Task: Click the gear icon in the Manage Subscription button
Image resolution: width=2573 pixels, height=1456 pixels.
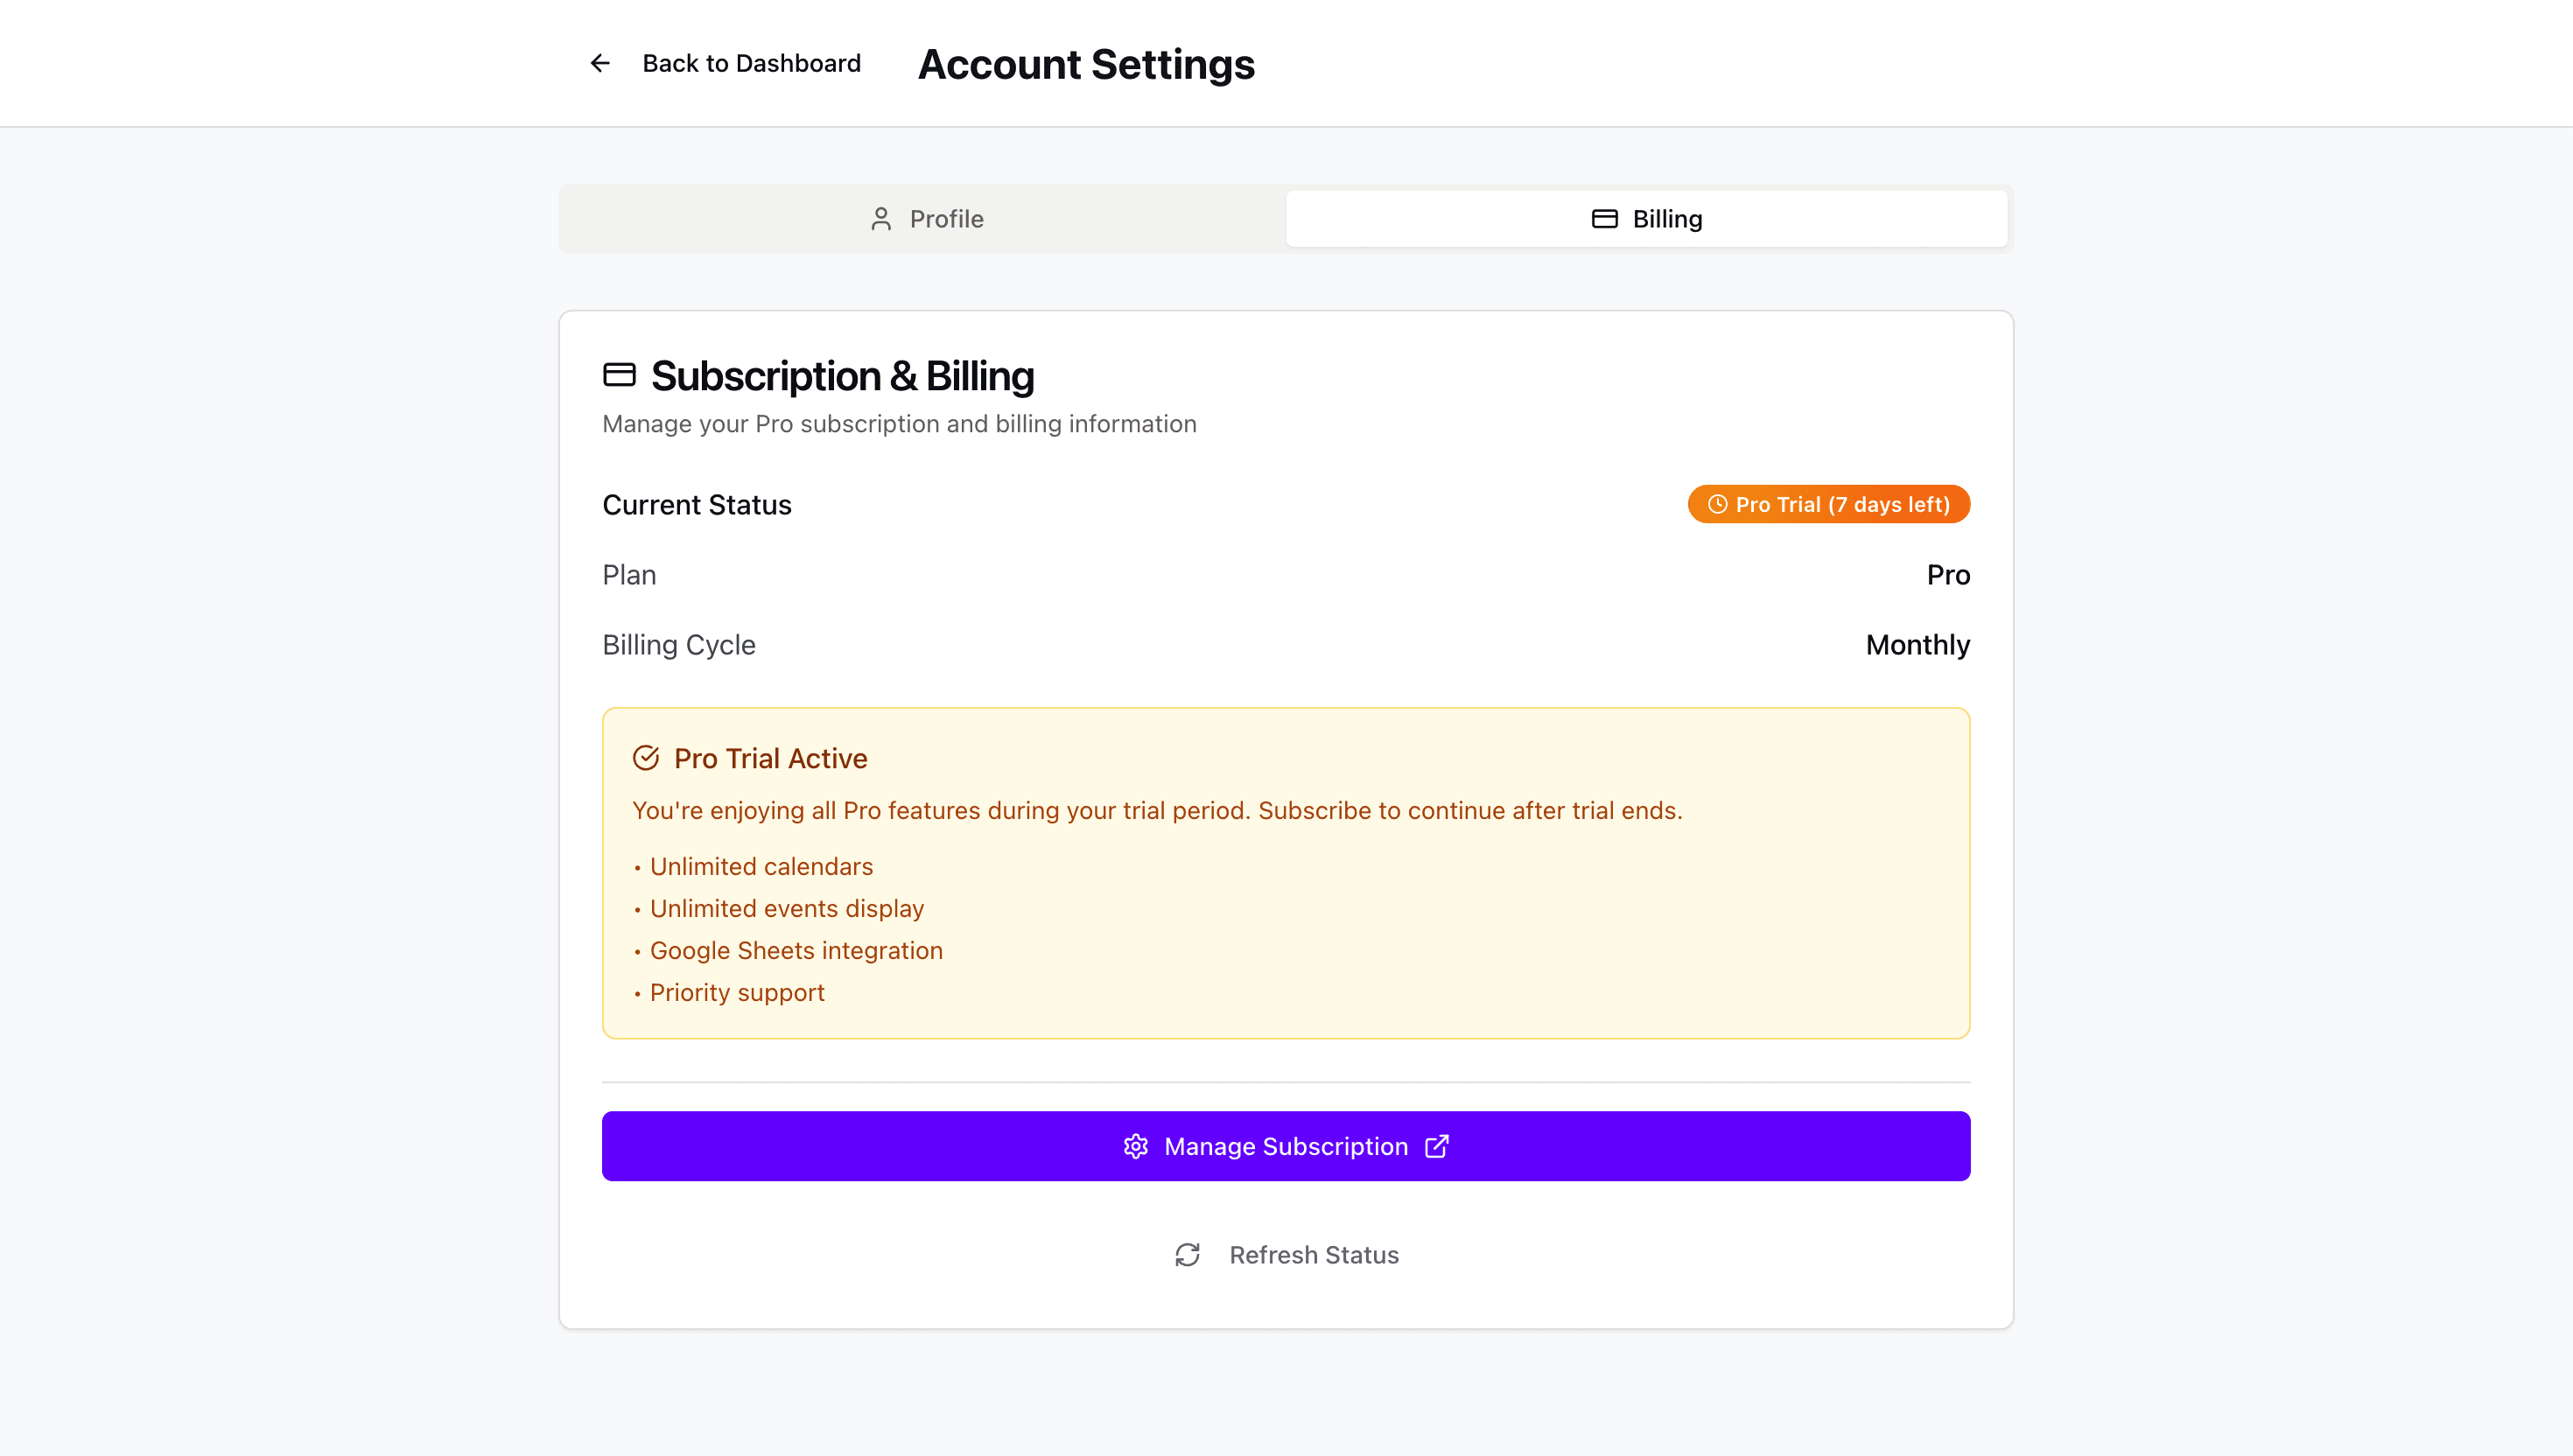Action: pos(1136,1146)
